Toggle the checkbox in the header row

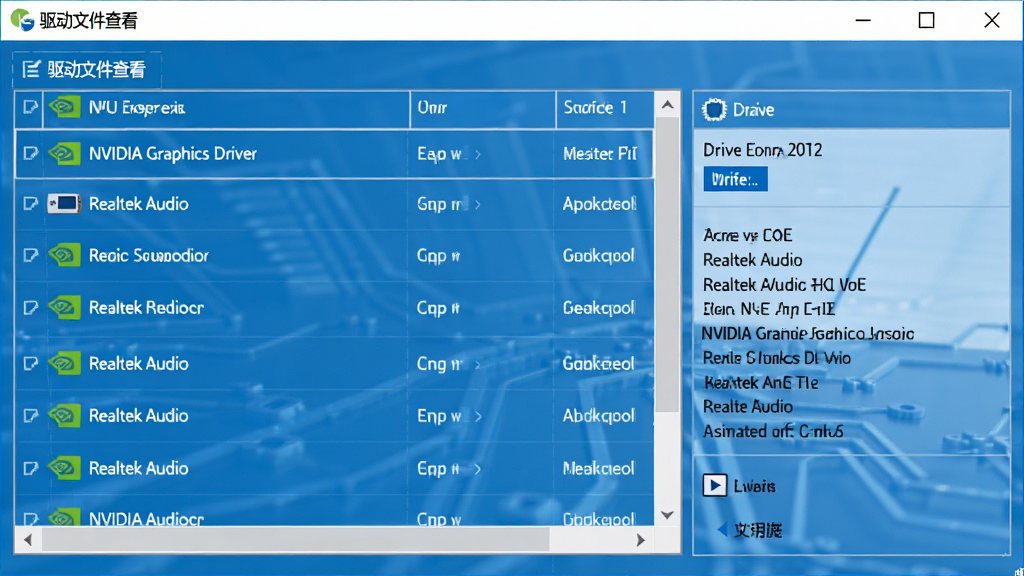(x=30, y=107)
